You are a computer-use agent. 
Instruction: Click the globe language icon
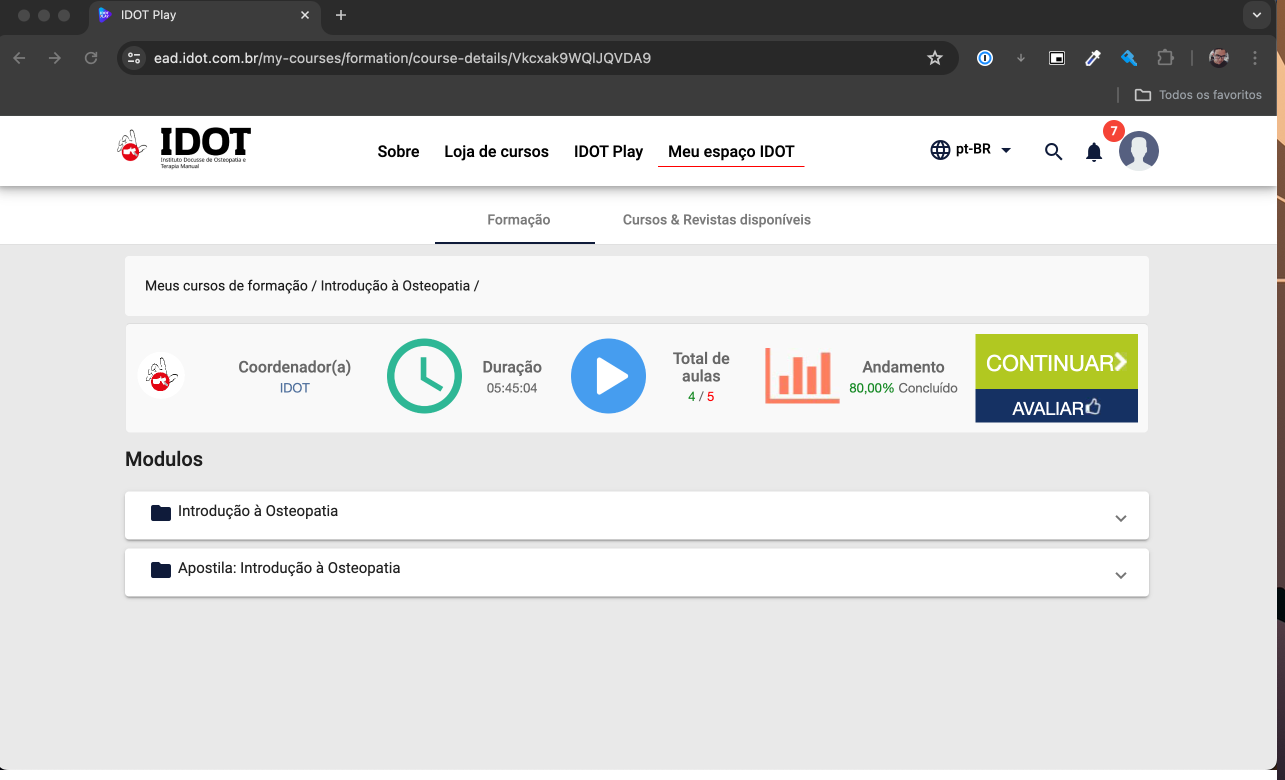click(x=940, y=150)
